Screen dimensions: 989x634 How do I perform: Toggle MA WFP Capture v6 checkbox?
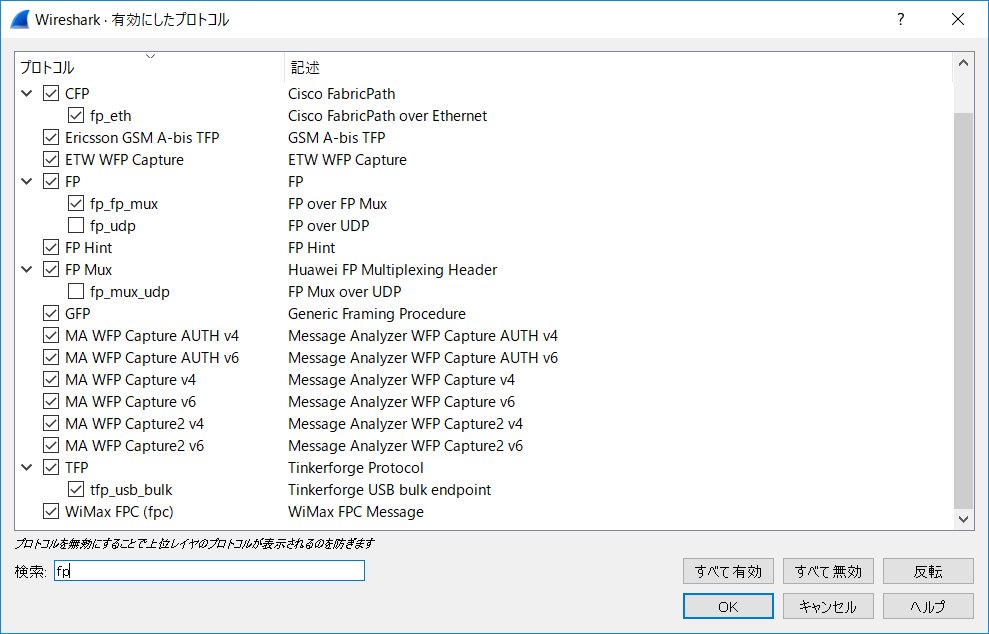[51, 402]
